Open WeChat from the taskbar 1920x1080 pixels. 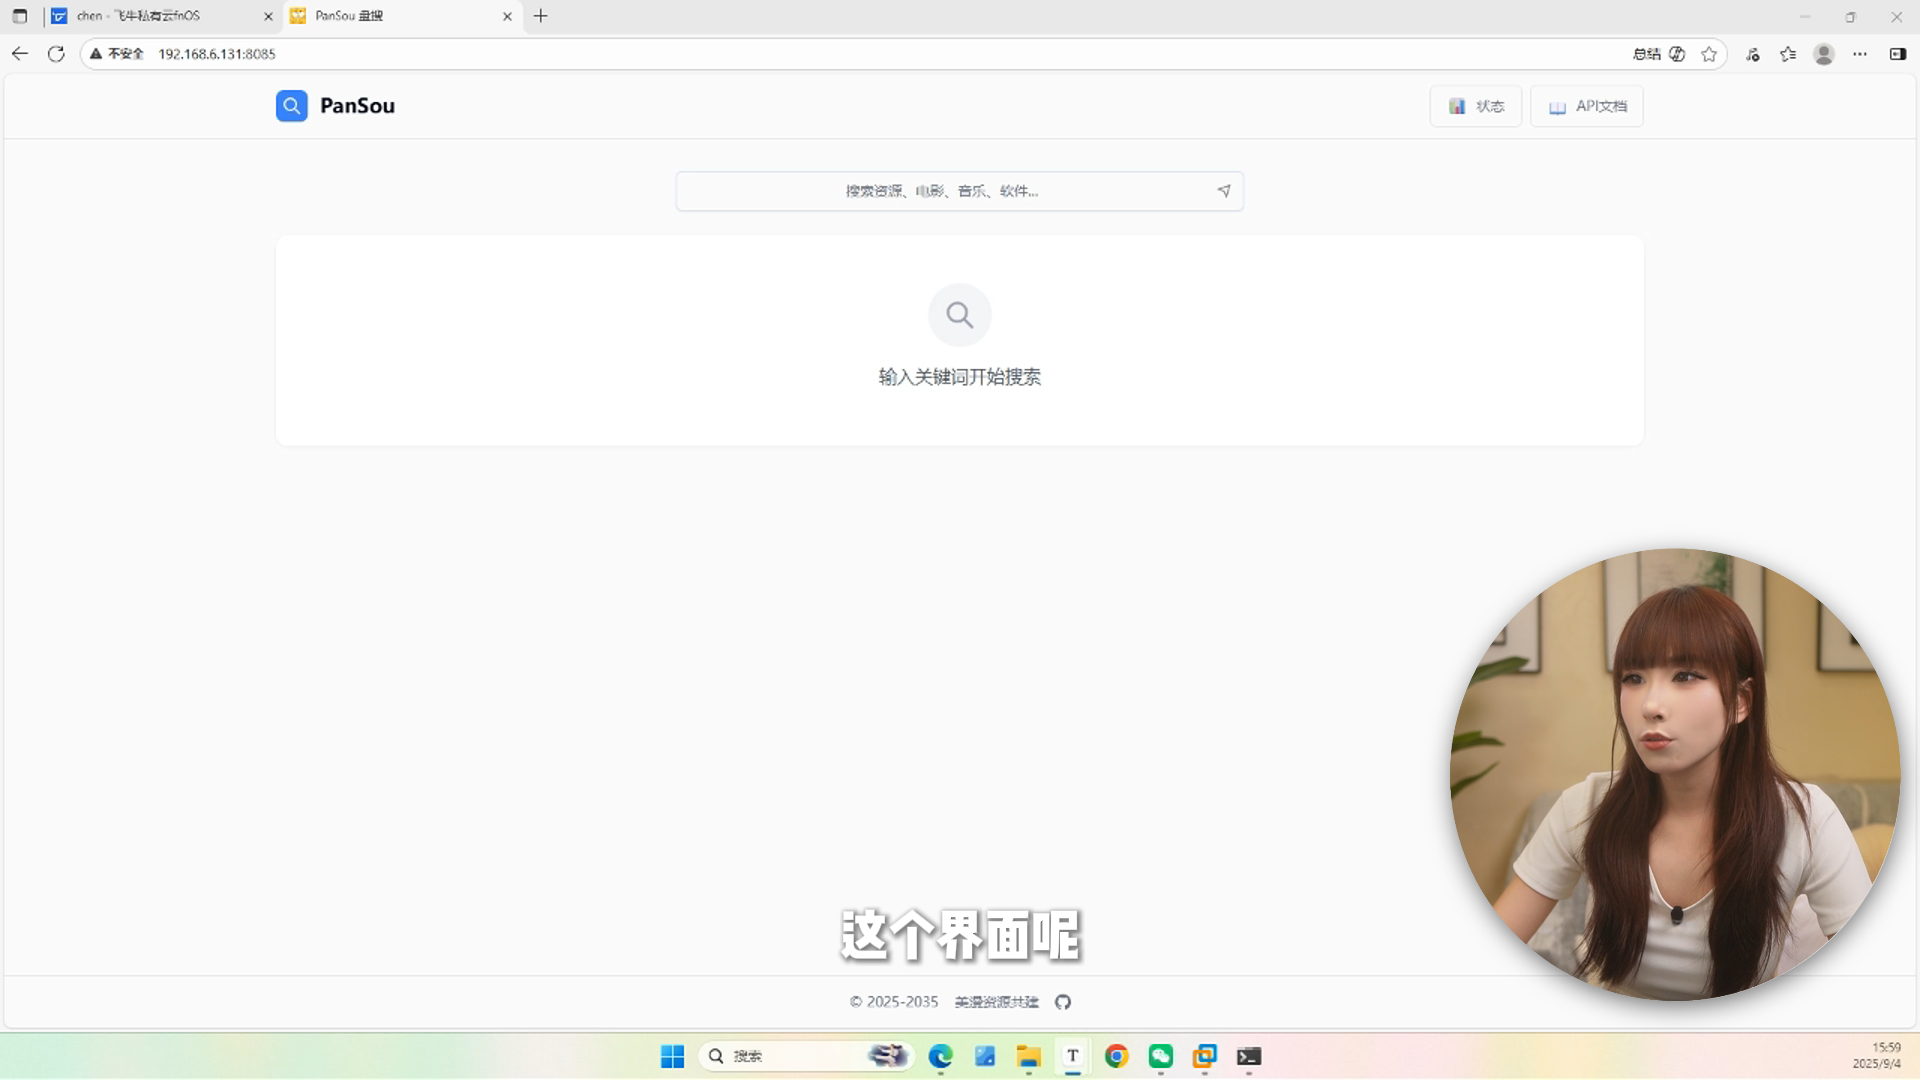[x=1160, y=1056]
